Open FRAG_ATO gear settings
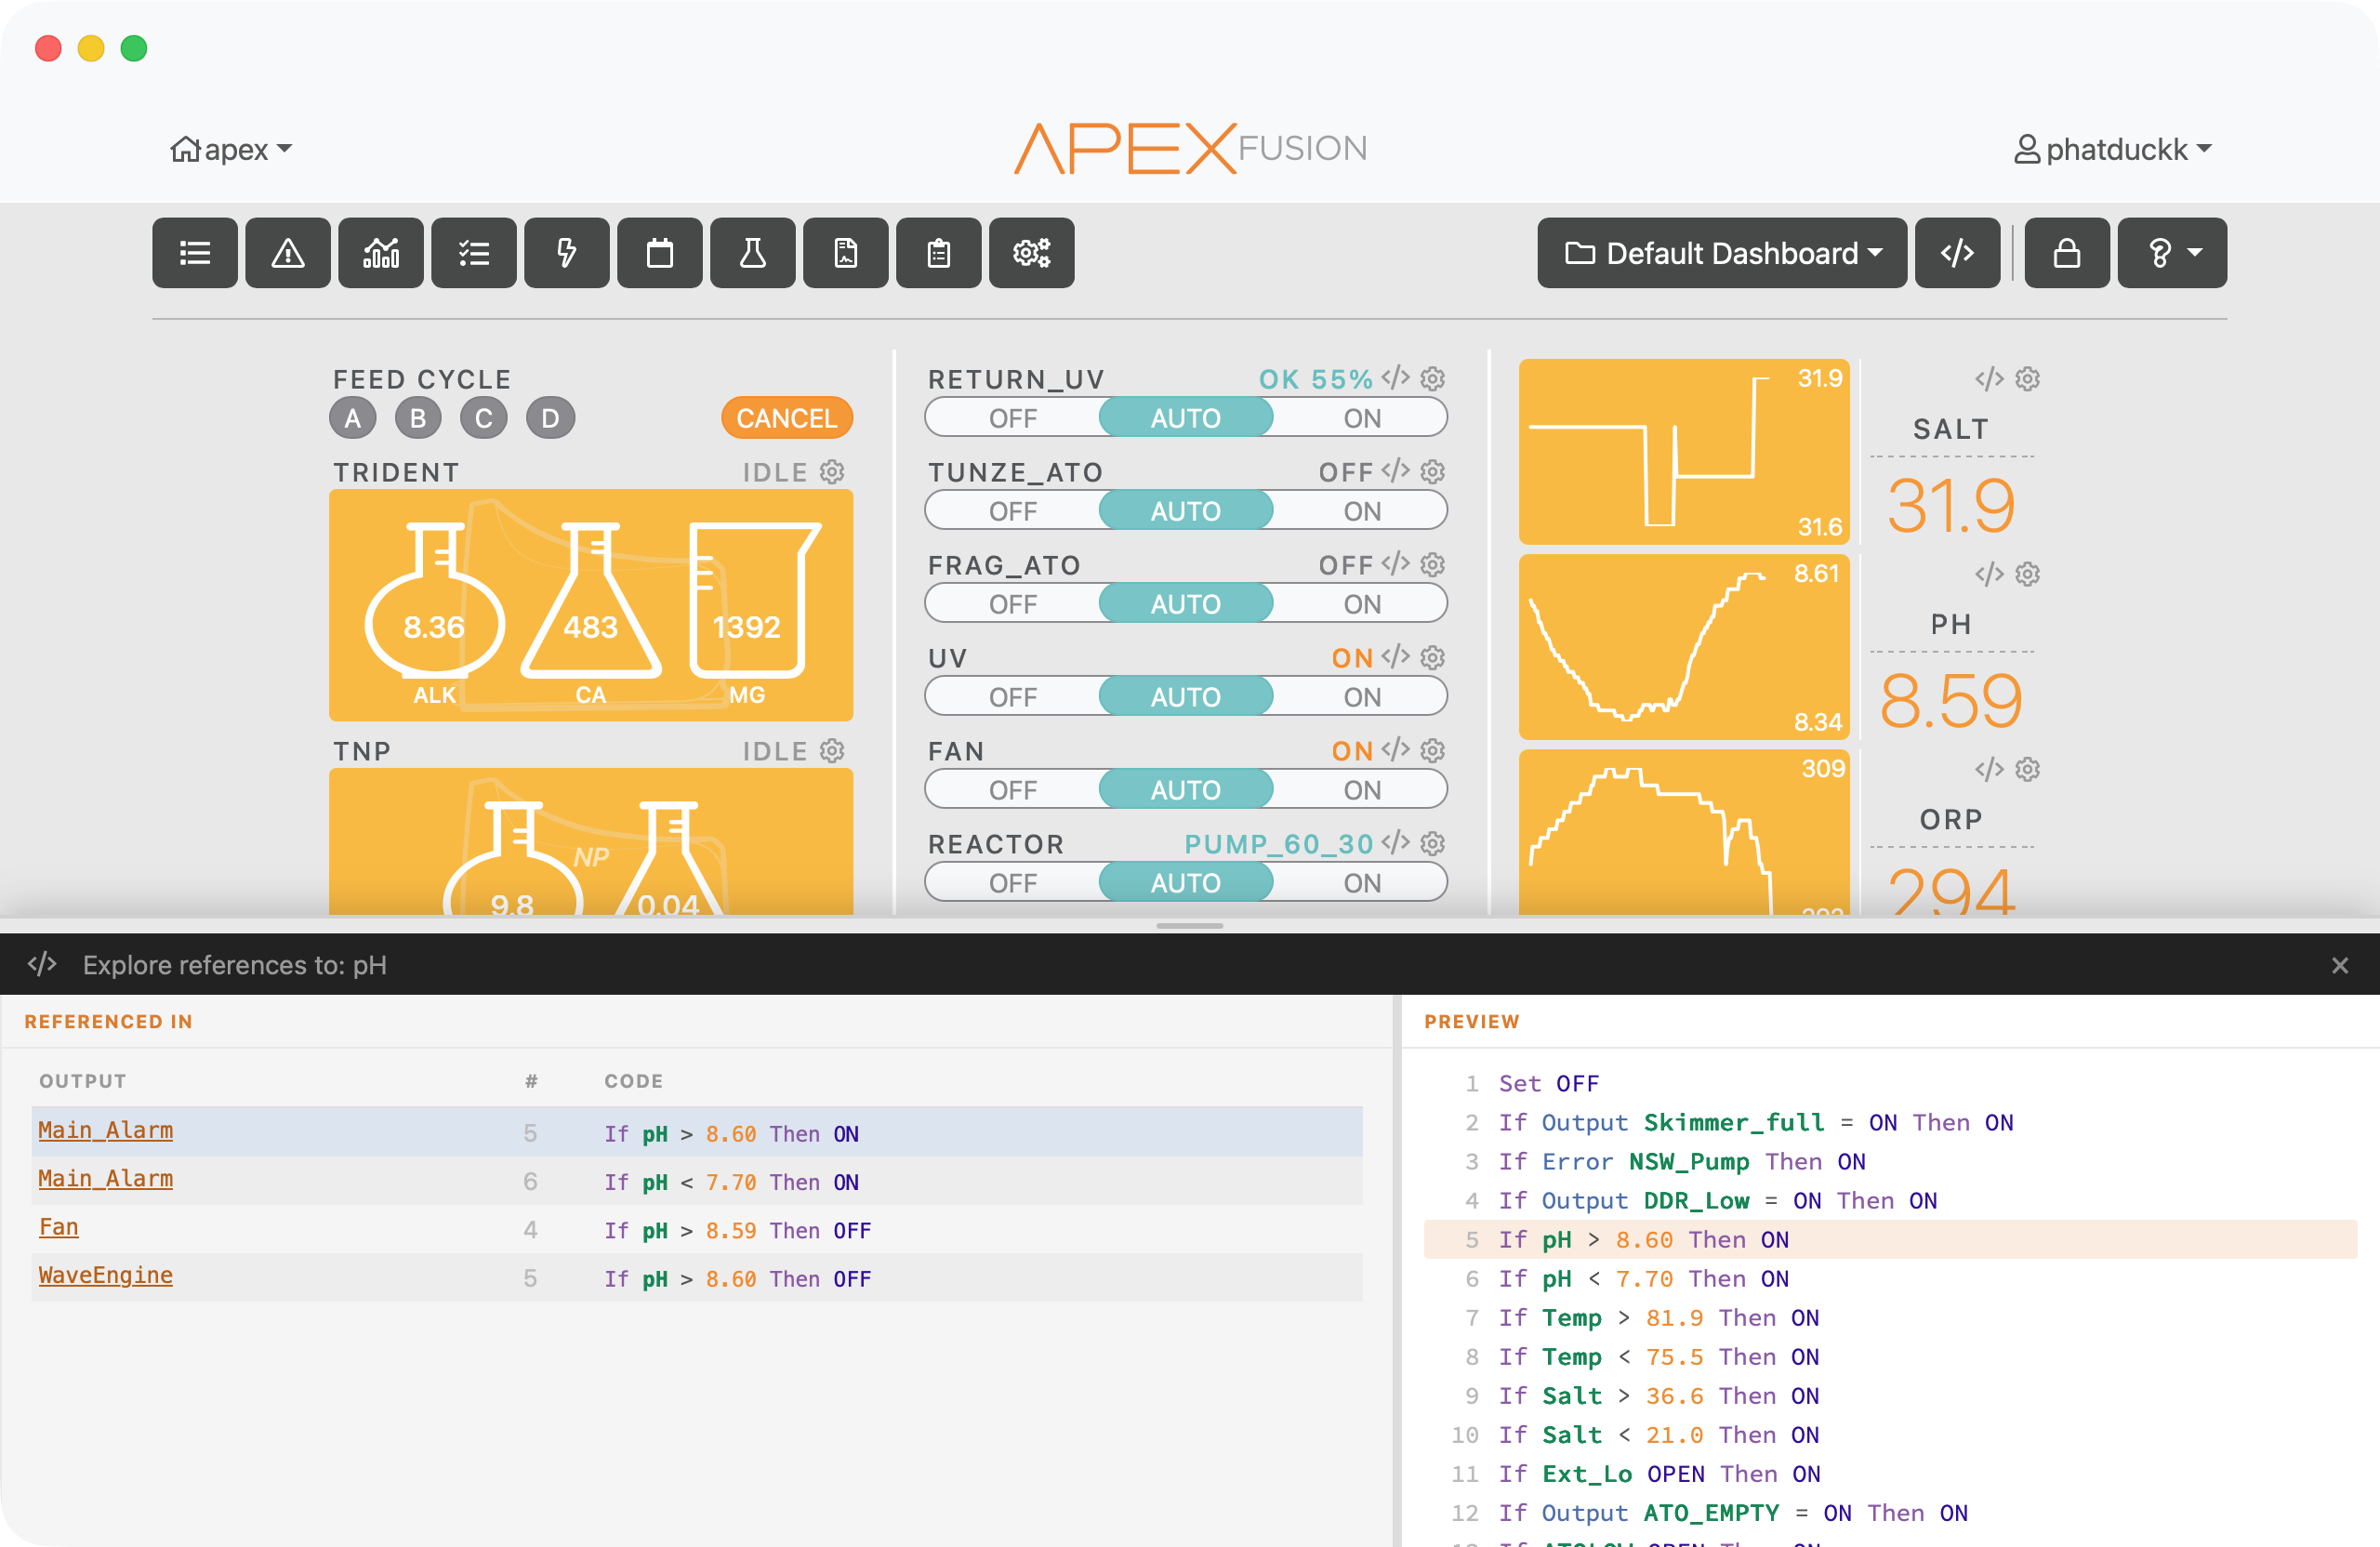The width and height of the screenshot is (2380, 1547). pos(1433,564)
